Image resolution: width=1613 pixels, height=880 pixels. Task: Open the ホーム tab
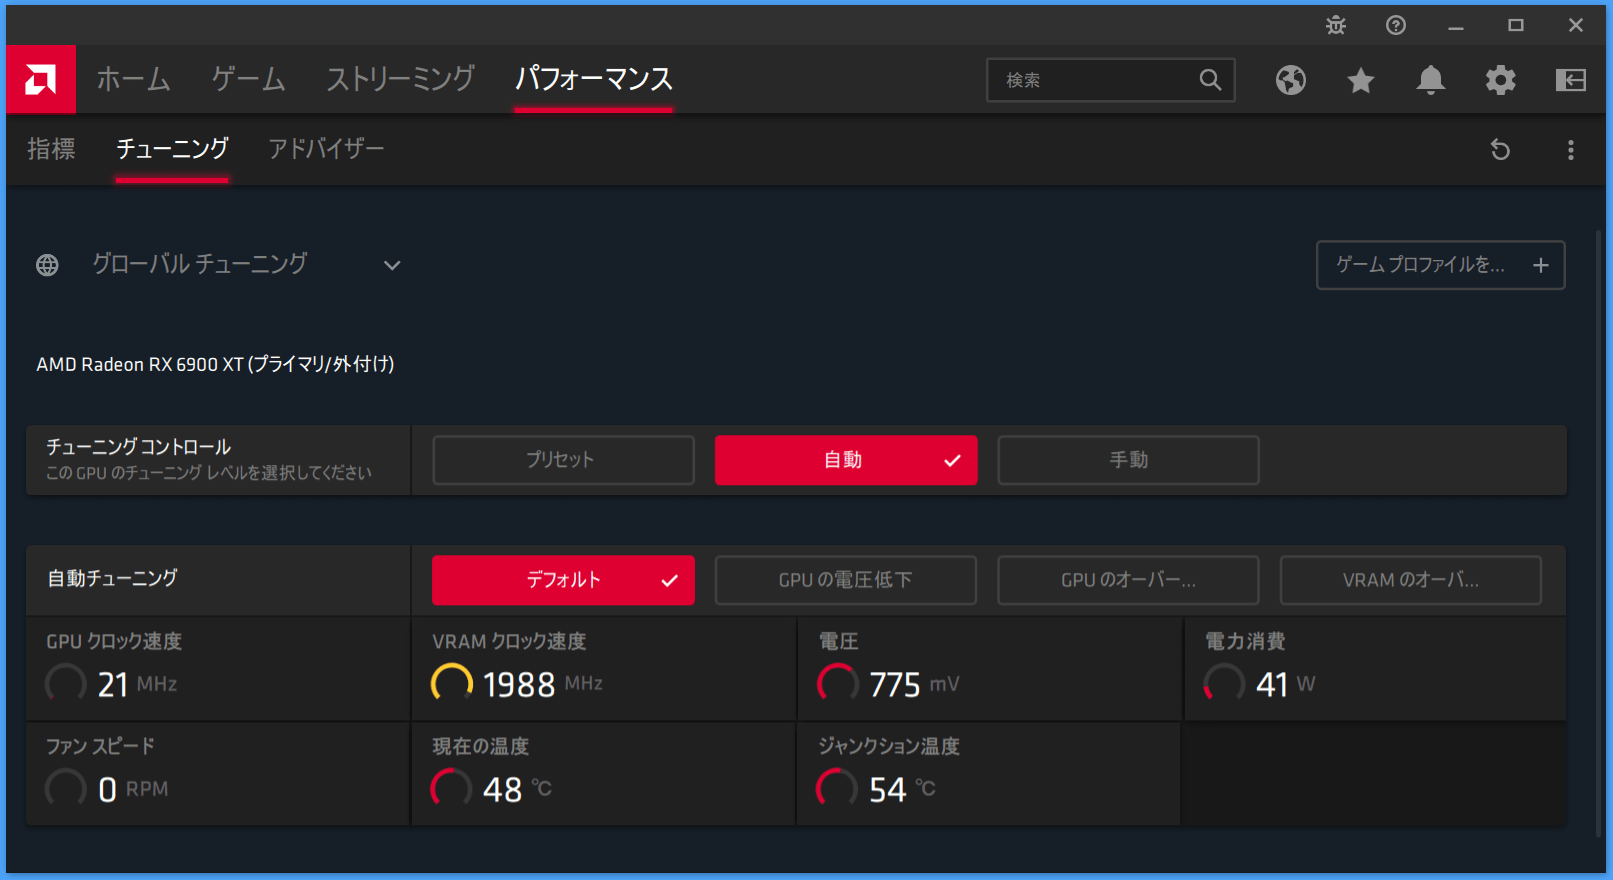point(133,79)
